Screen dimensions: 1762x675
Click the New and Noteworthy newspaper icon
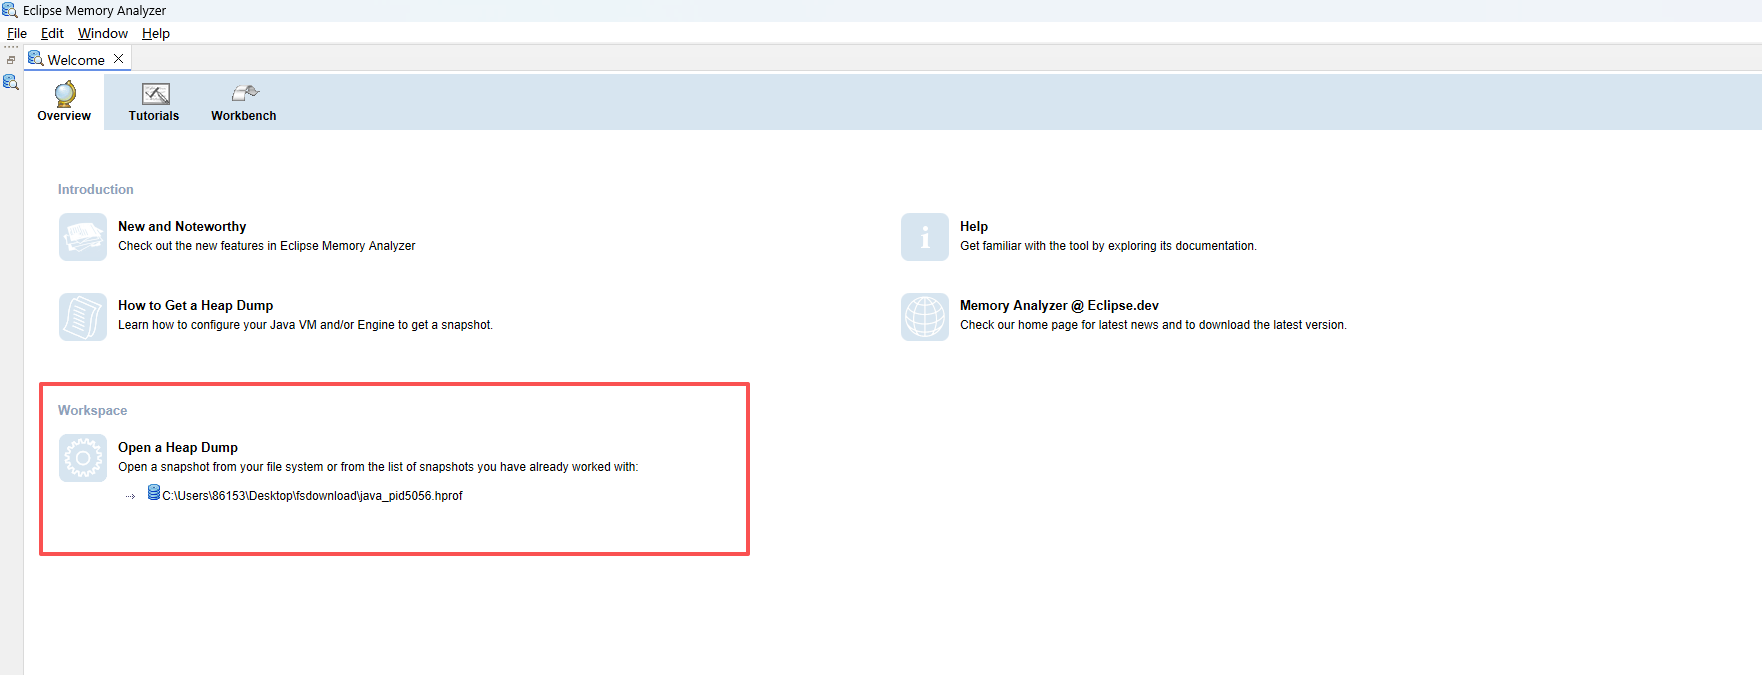[83, 237]
